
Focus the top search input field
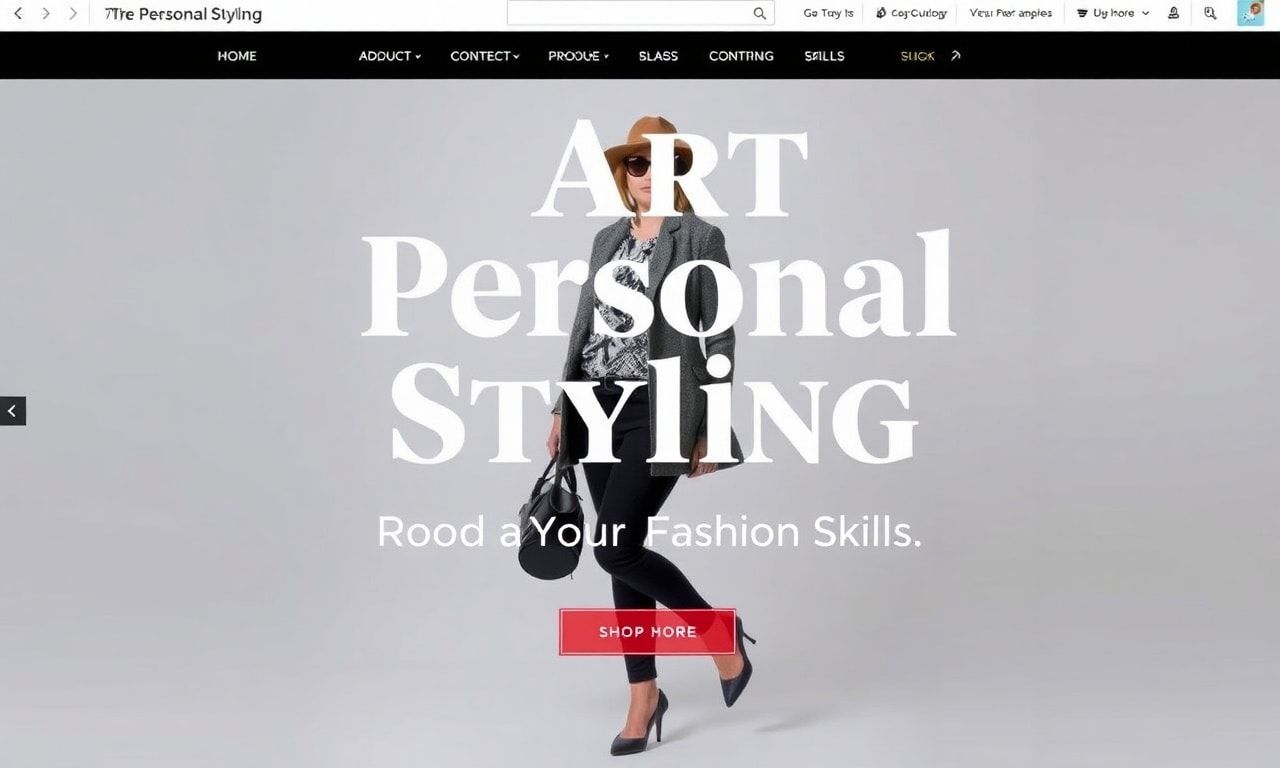tap(640, 13)
